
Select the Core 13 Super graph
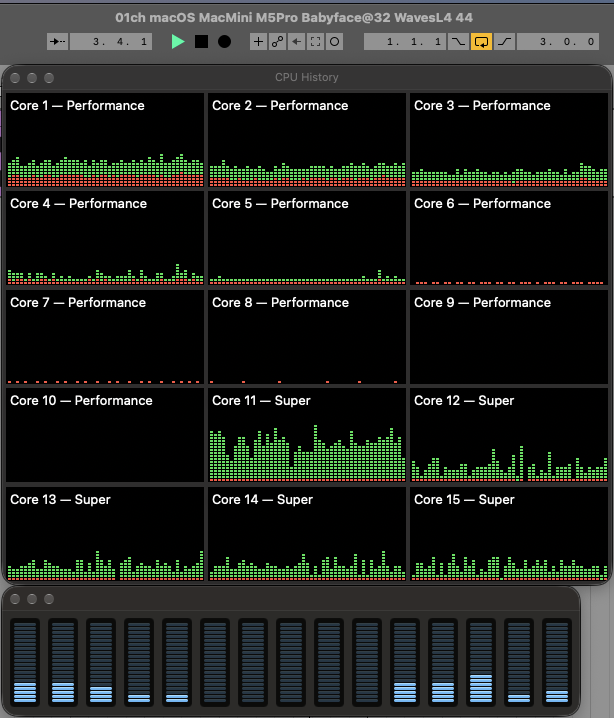click(105, 534)
